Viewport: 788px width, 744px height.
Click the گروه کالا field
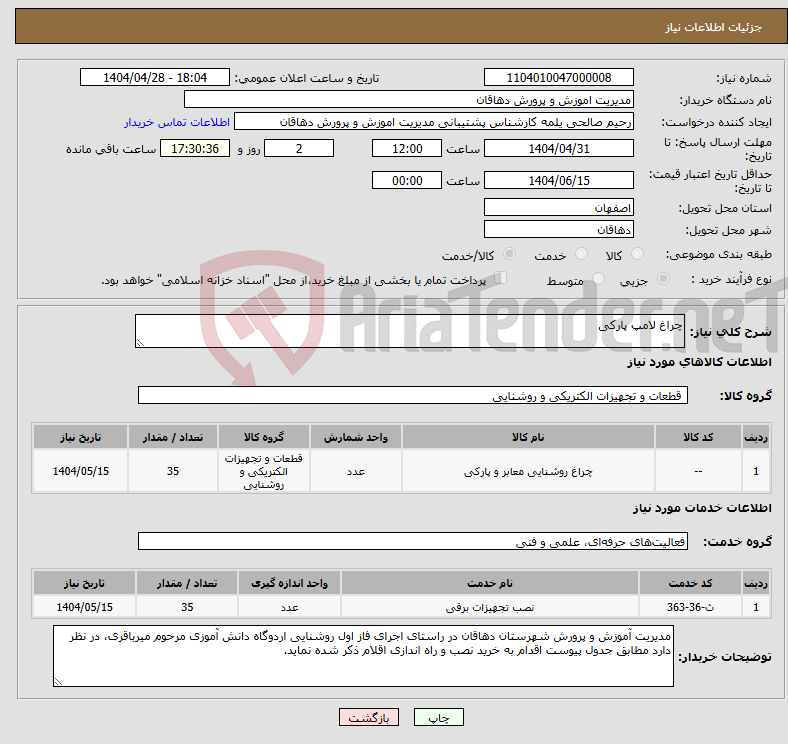(x=413, y=395)
